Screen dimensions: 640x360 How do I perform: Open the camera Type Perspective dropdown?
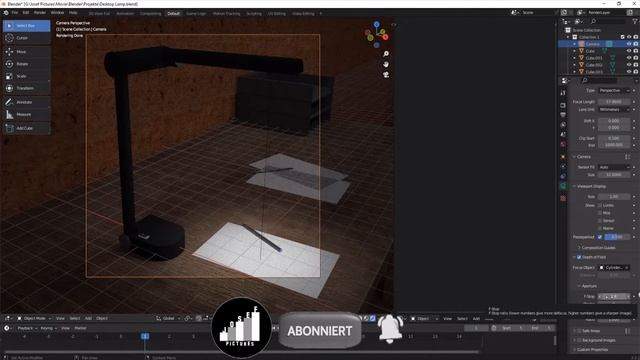click(x=614, y=91)
